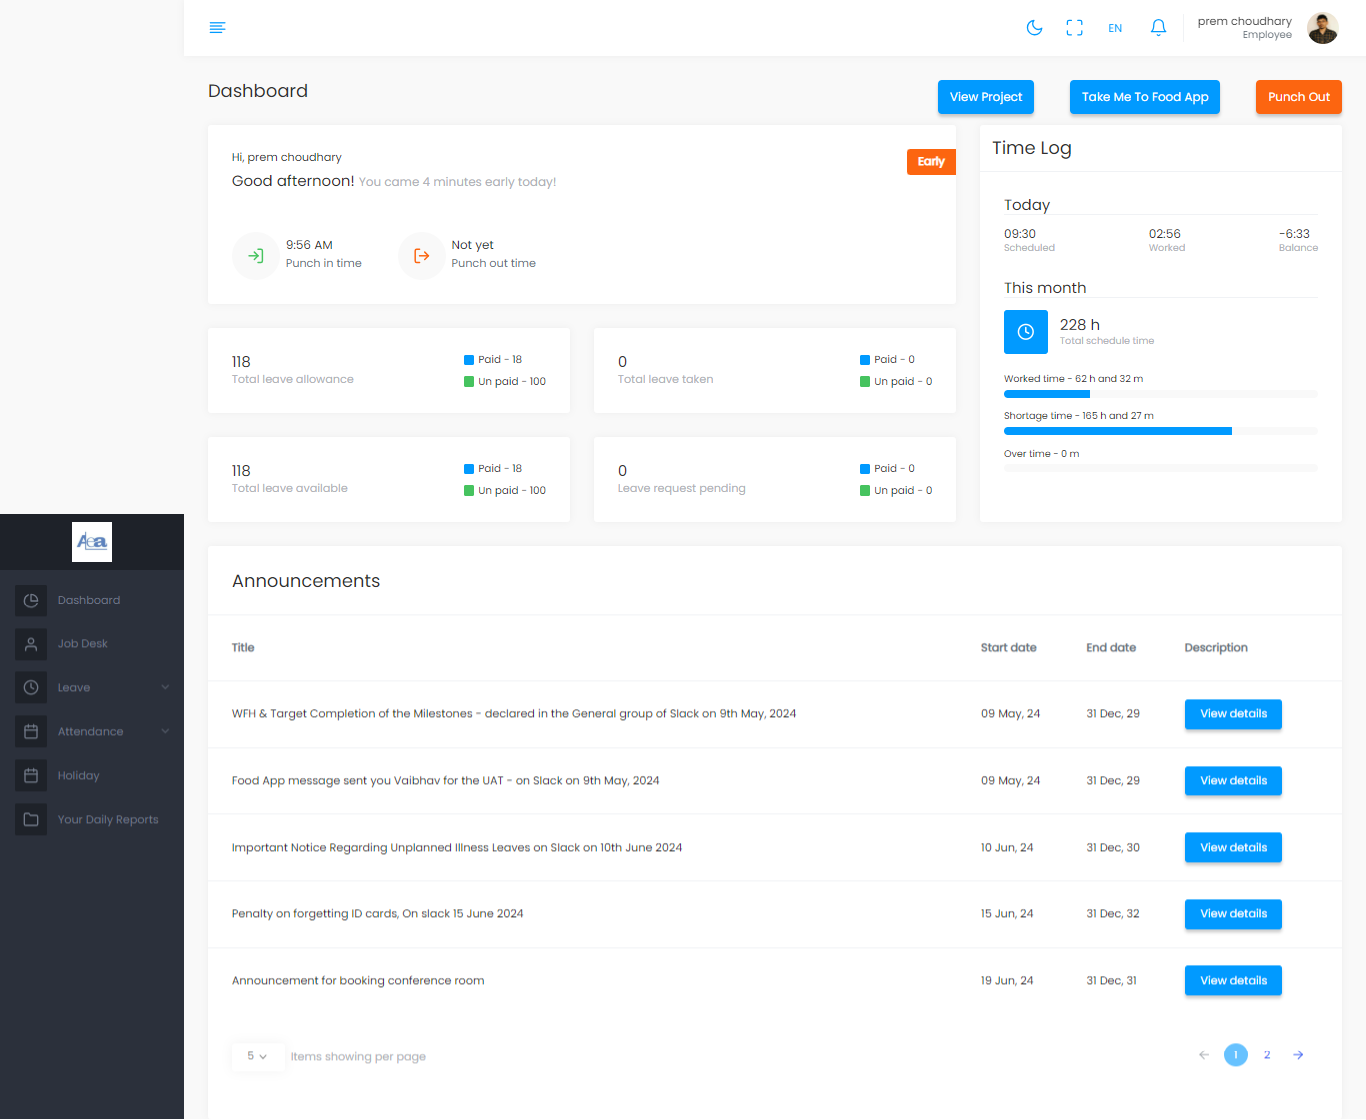Open the notifications bell
The height and width of the screenshot is (1120, 1366).
pyautogui.click(x=1158, y=28)
